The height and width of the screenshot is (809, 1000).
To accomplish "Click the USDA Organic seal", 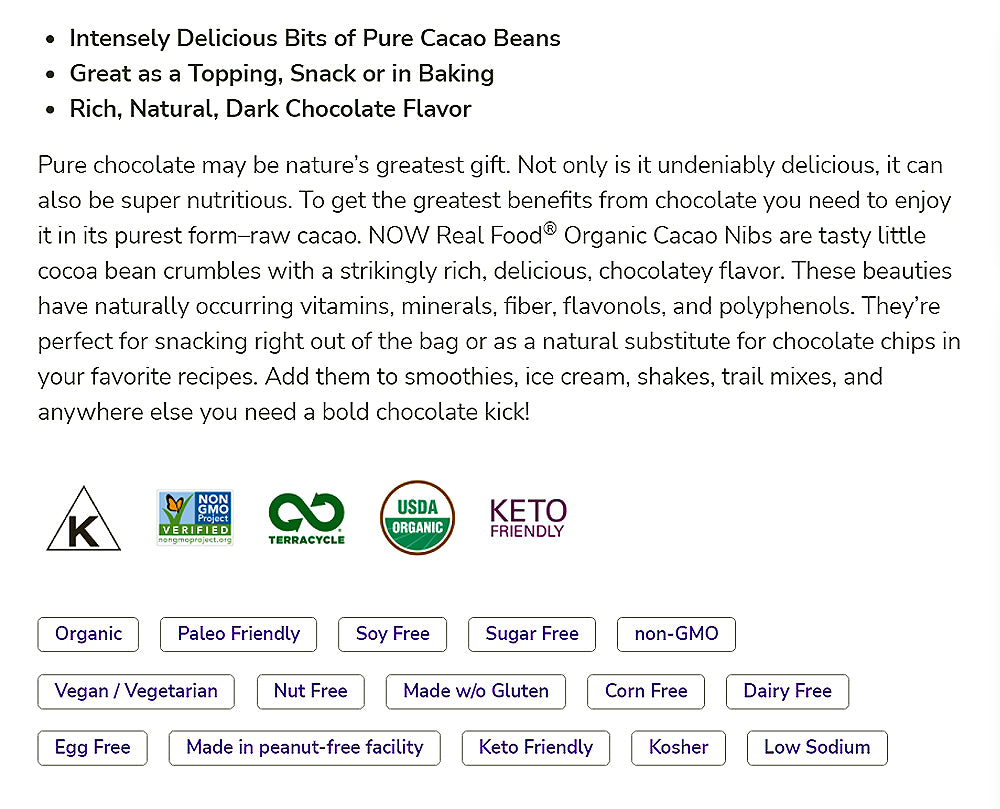I will click(417, 517).
